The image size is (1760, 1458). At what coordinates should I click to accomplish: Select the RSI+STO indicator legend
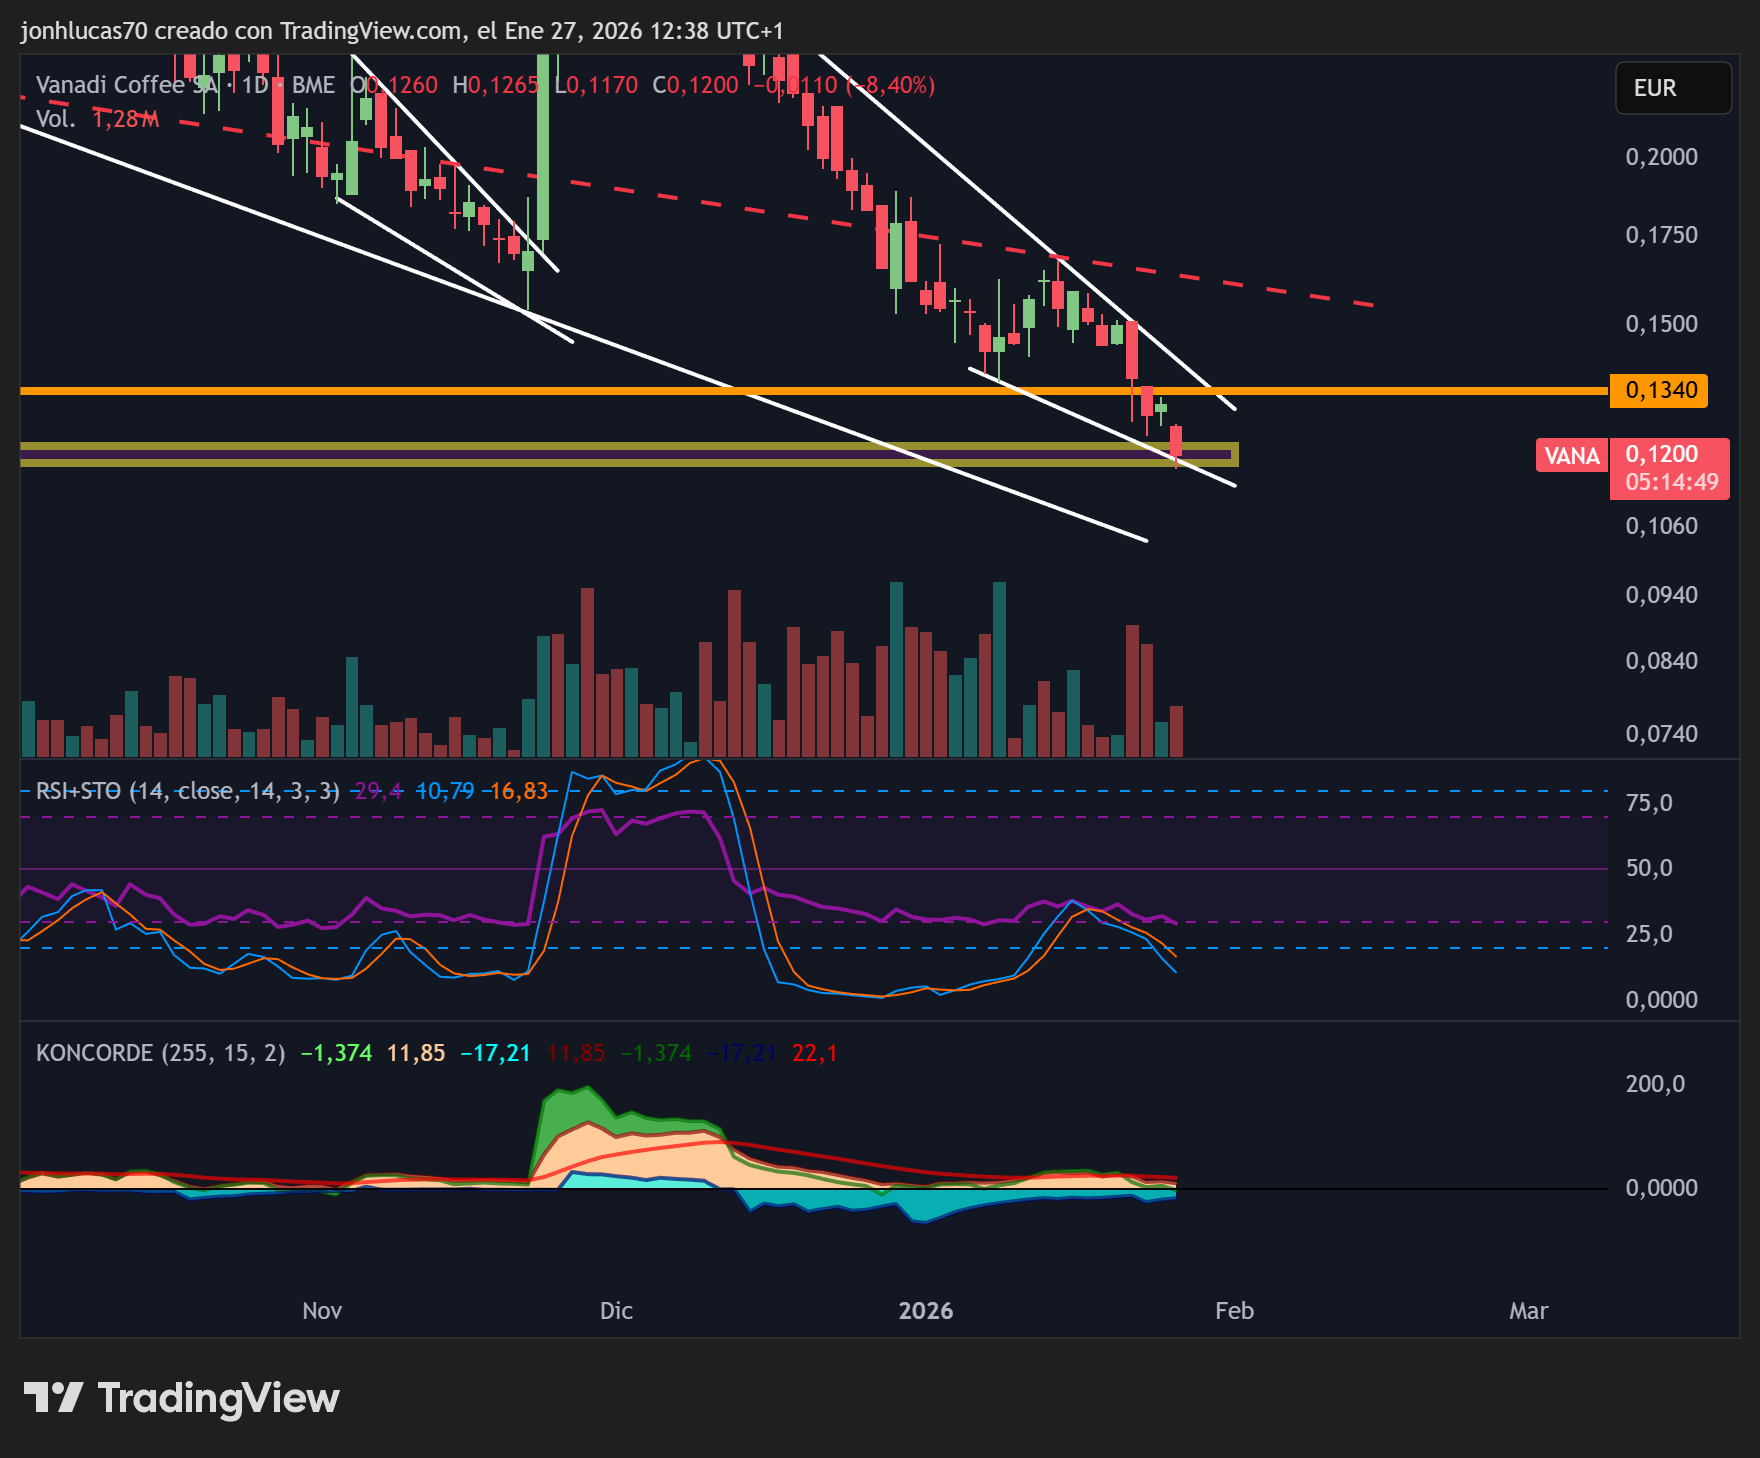click(187, 791)
